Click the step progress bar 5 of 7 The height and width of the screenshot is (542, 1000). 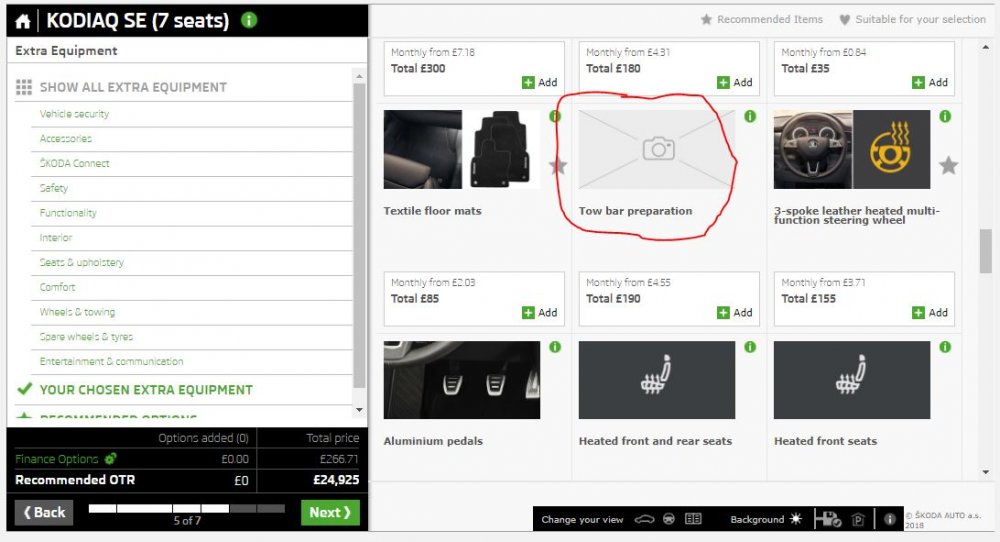coord(187,508)
